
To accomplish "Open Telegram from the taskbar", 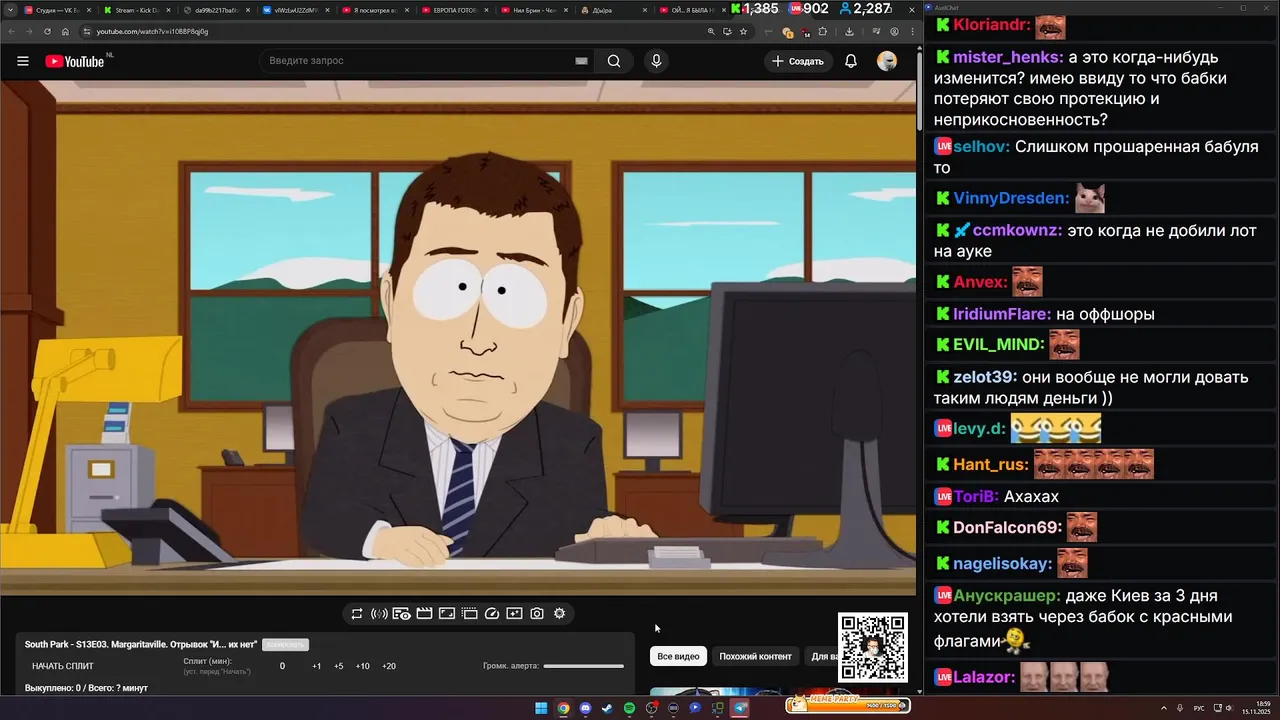I will [x=740, y=708].
